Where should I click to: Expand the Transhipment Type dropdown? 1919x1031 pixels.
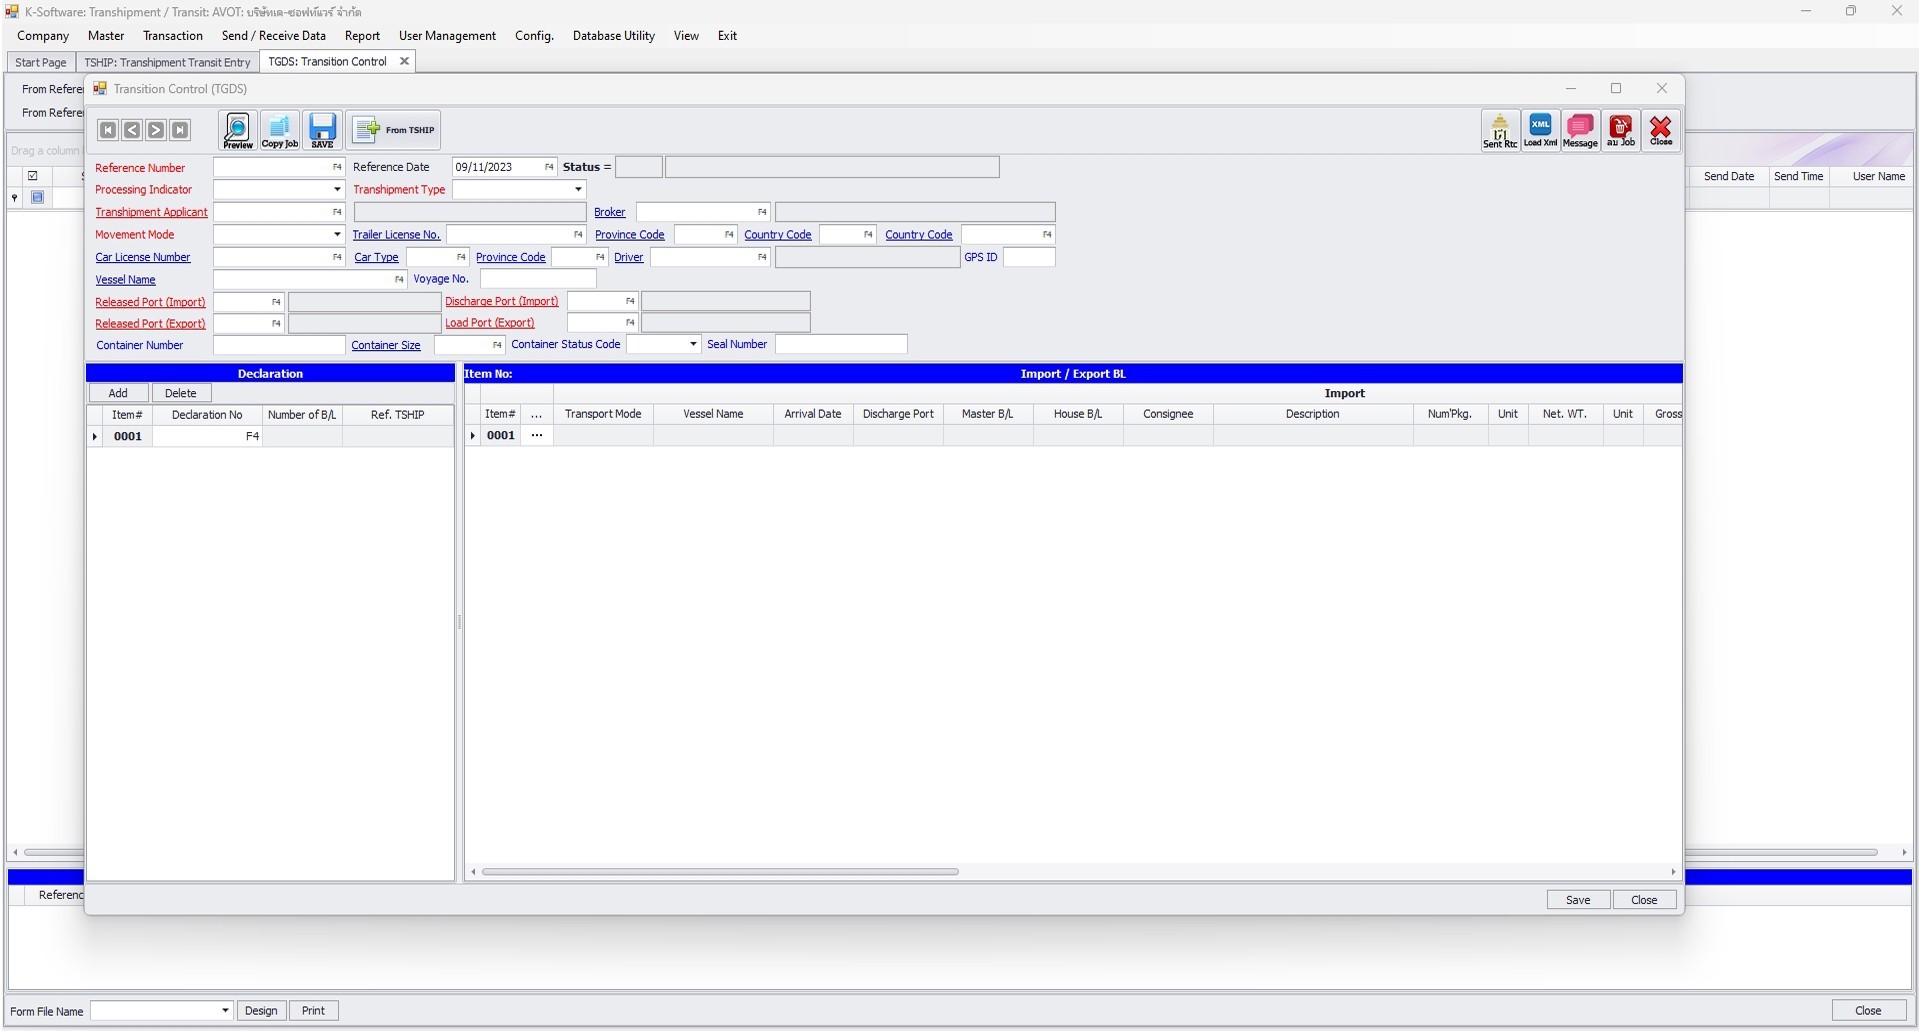tap(577, 189)
